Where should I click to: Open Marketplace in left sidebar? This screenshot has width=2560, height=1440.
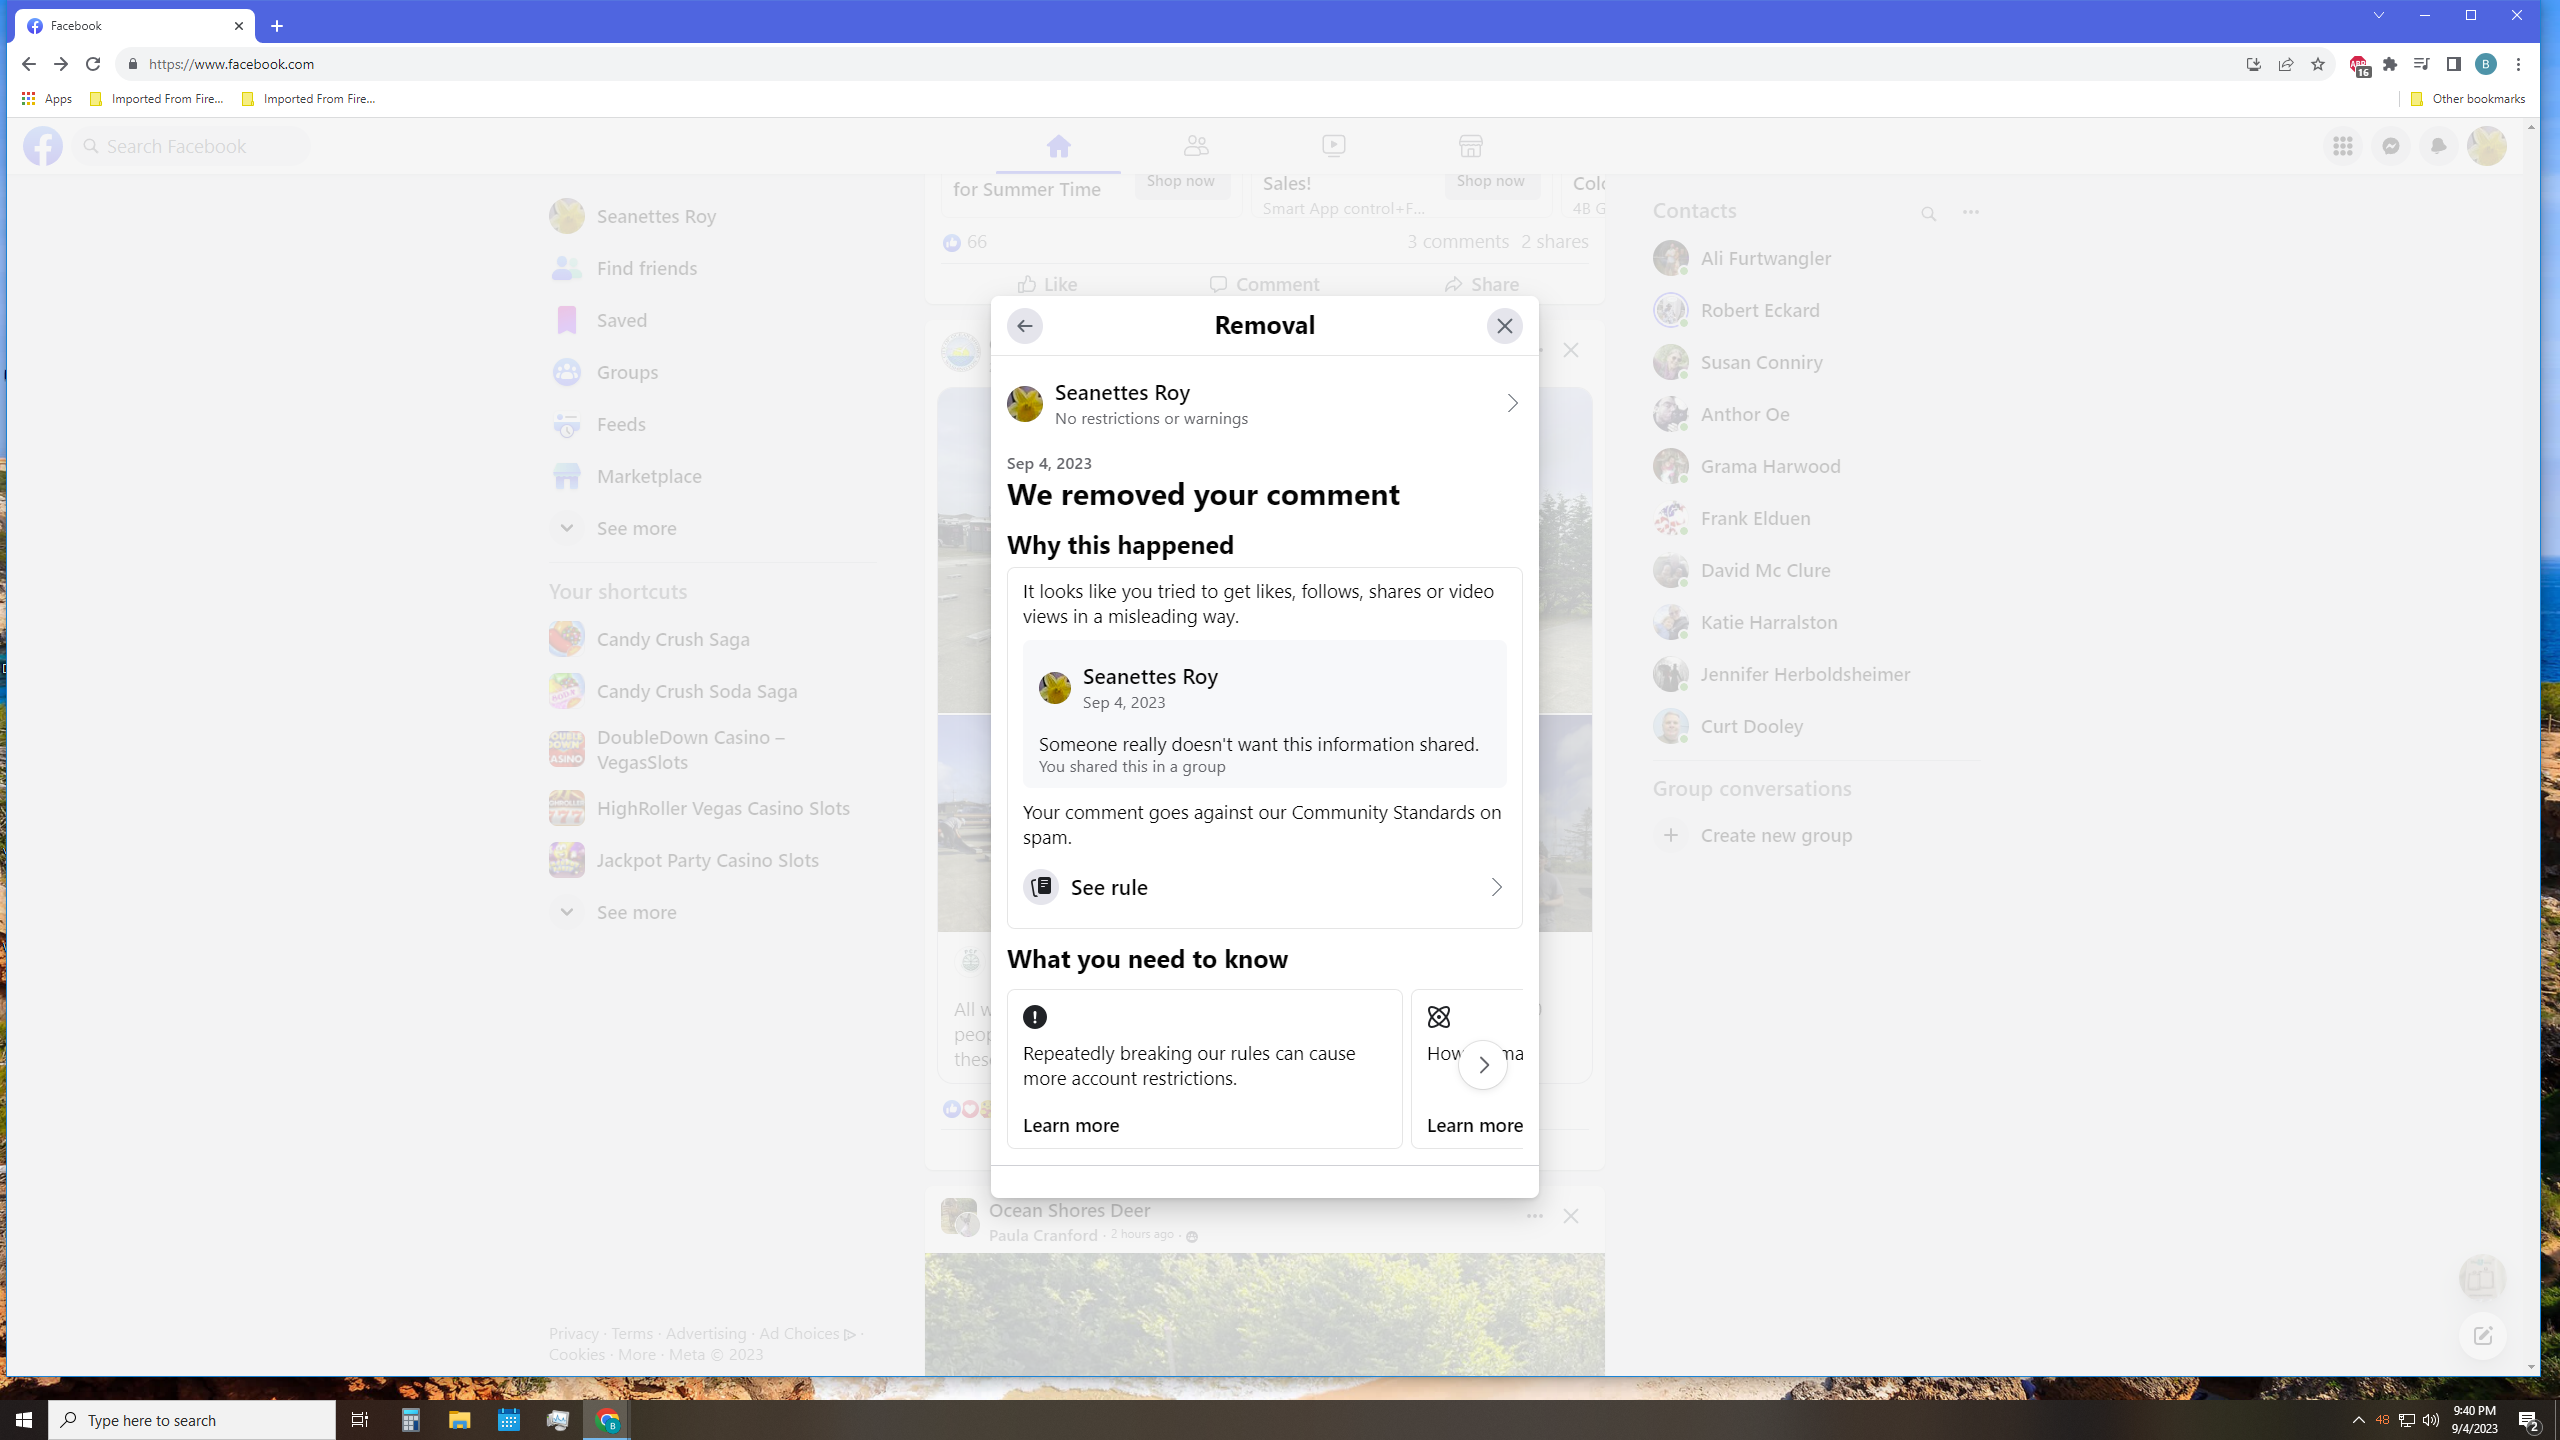click(712, 476)
